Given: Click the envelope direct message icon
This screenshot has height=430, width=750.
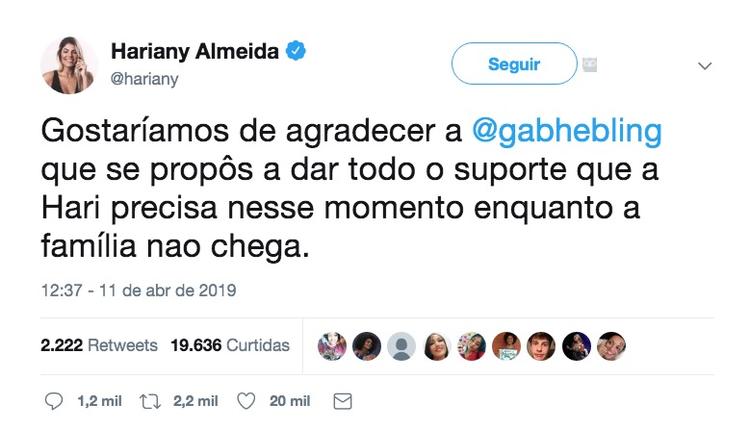Looking at the screenshot, I should pyautogui.click(x=341, y=401).
